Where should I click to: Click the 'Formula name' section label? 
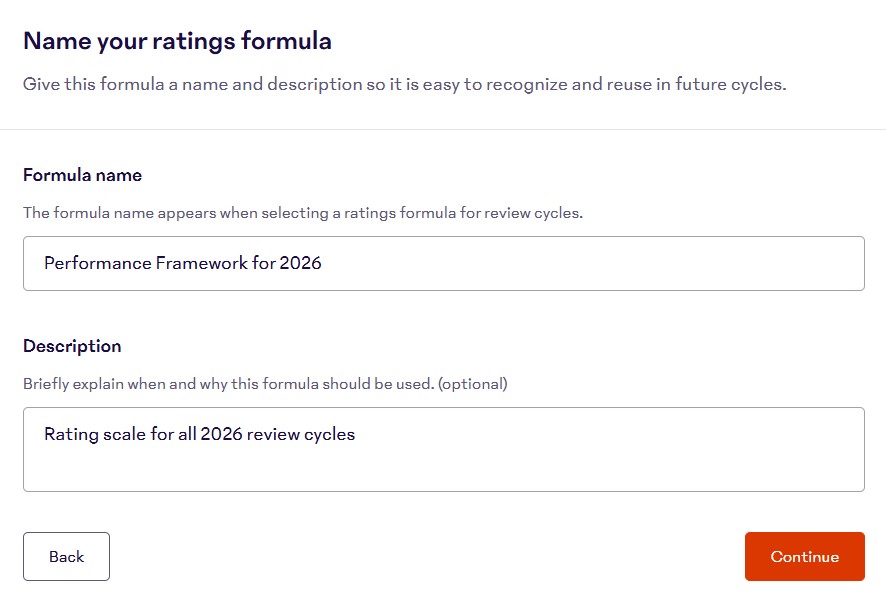[83, 174]
